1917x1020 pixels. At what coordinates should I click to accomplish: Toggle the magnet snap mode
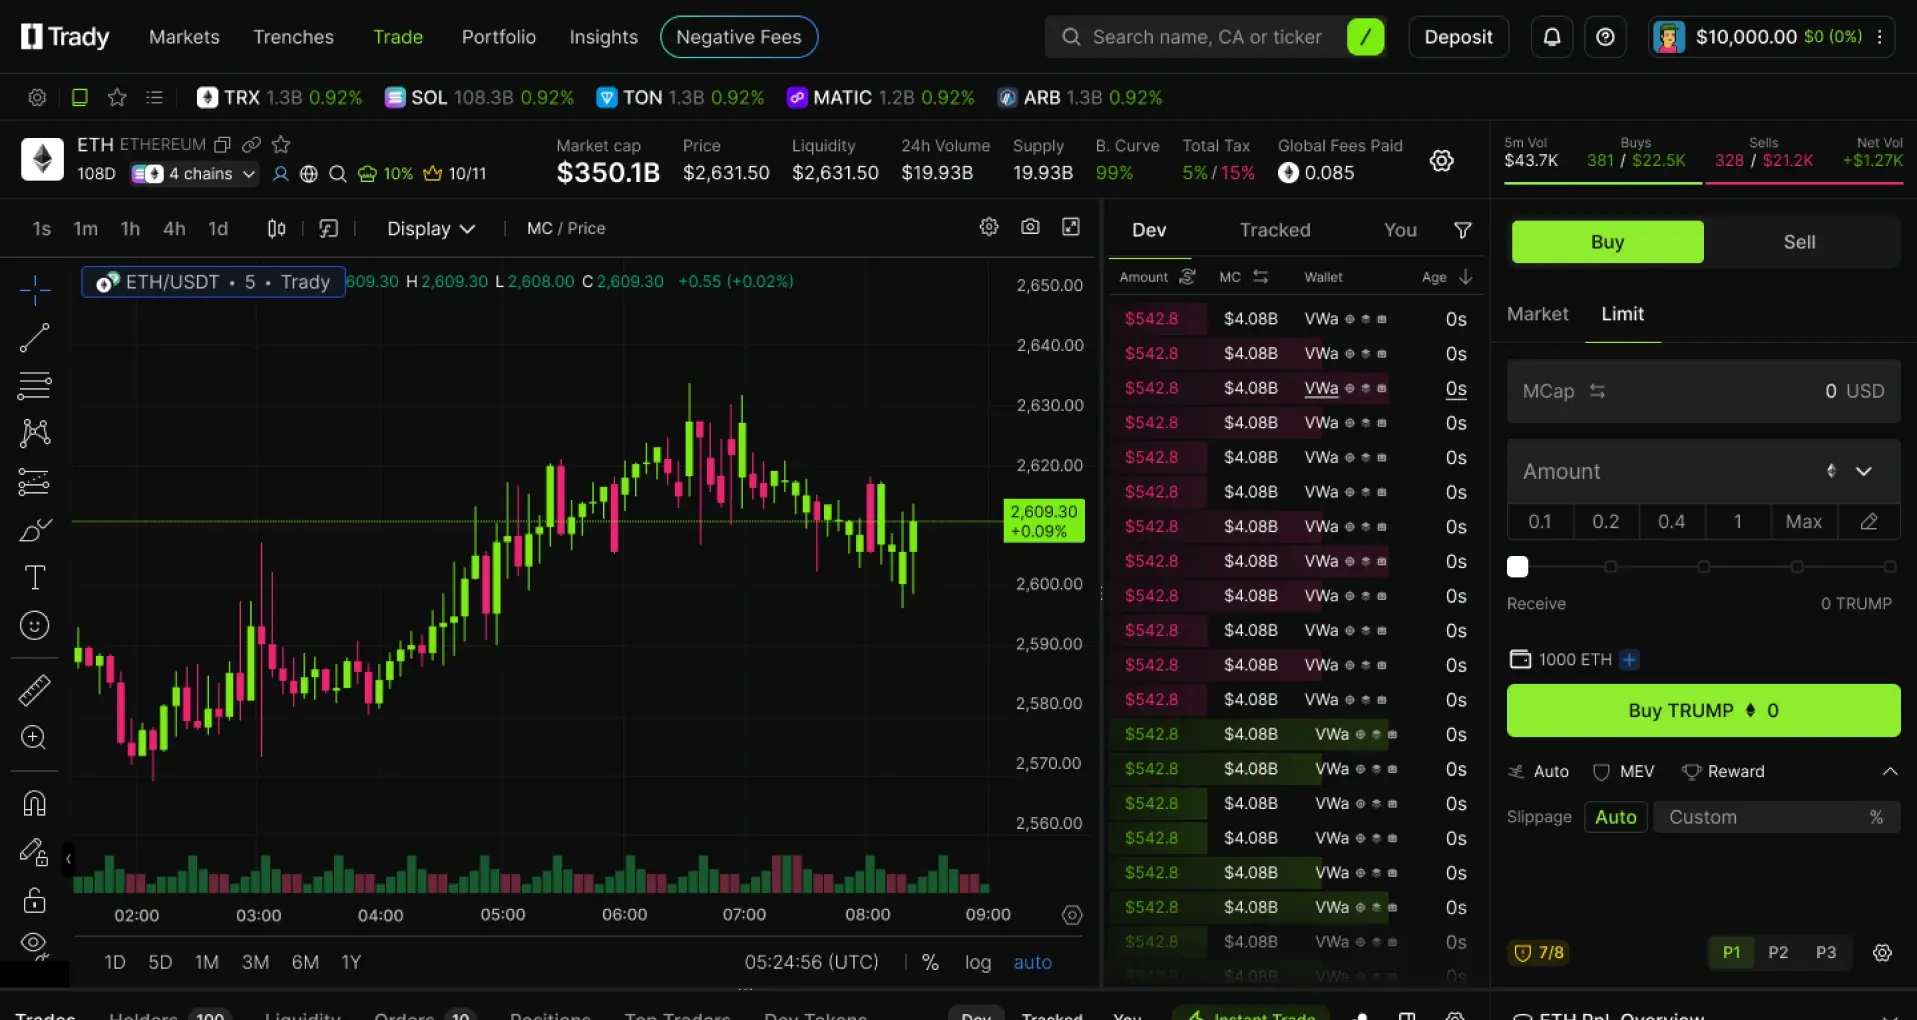tap(35, 803)
